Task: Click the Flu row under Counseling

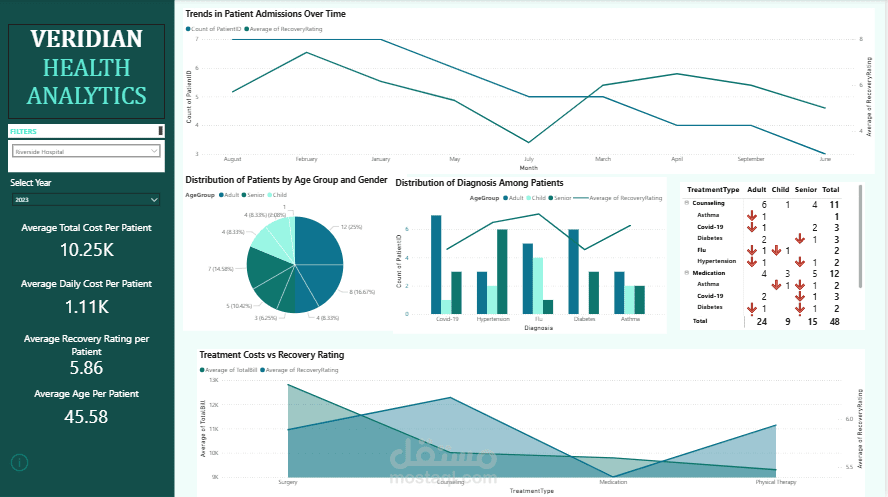Action: pyautogui.click(x=702, y=250)
